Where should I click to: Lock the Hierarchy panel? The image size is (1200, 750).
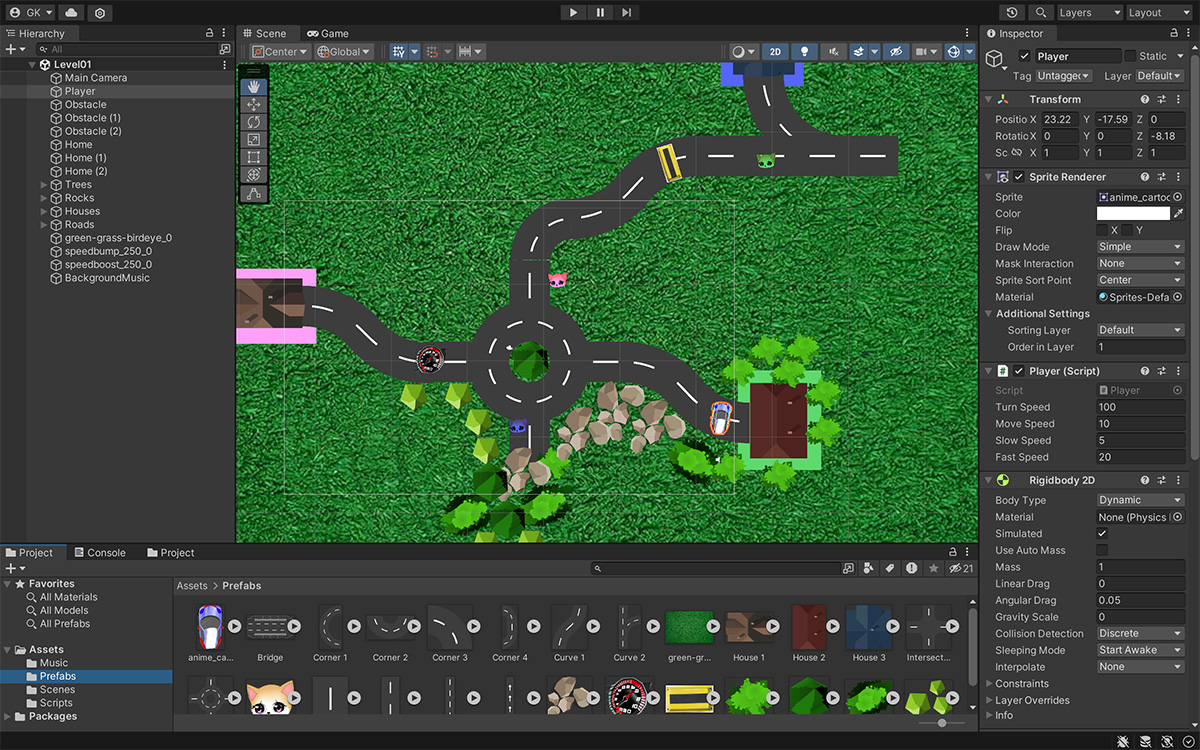[208, 33]
